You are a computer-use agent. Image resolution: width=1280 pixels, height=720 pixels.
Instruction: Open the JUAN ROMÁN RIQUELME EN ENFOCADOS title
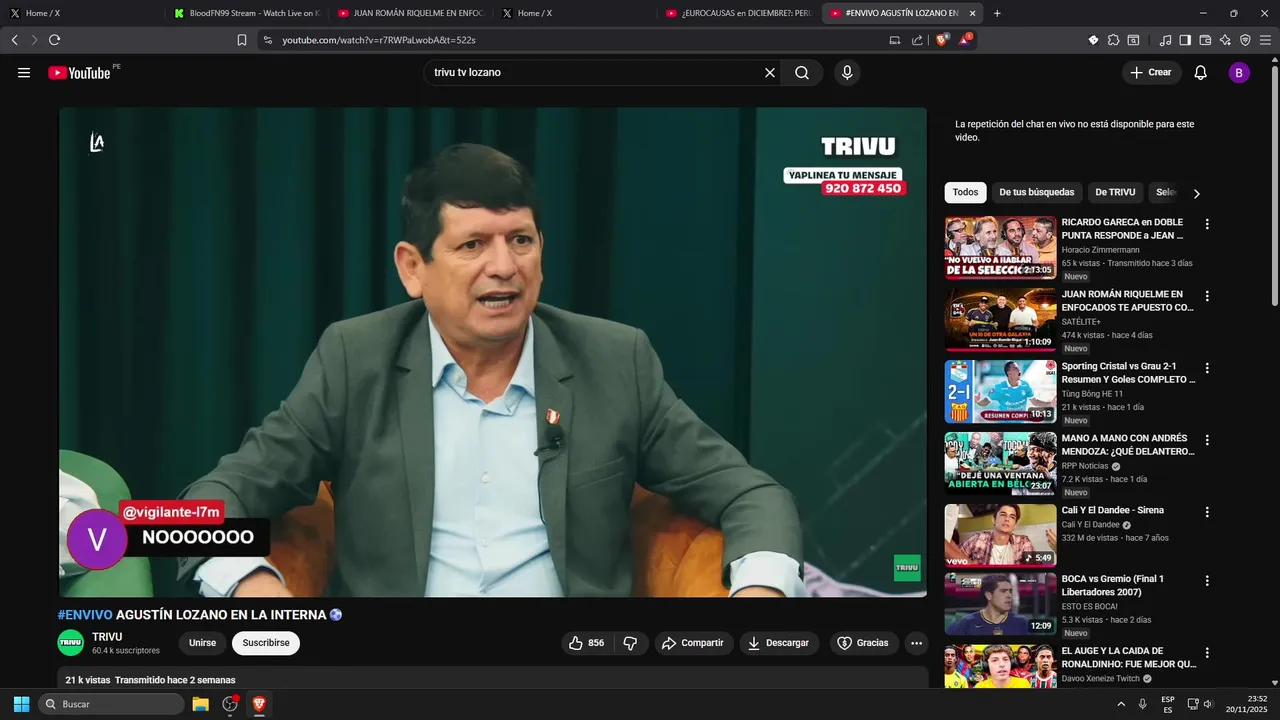pos(1127,301)
